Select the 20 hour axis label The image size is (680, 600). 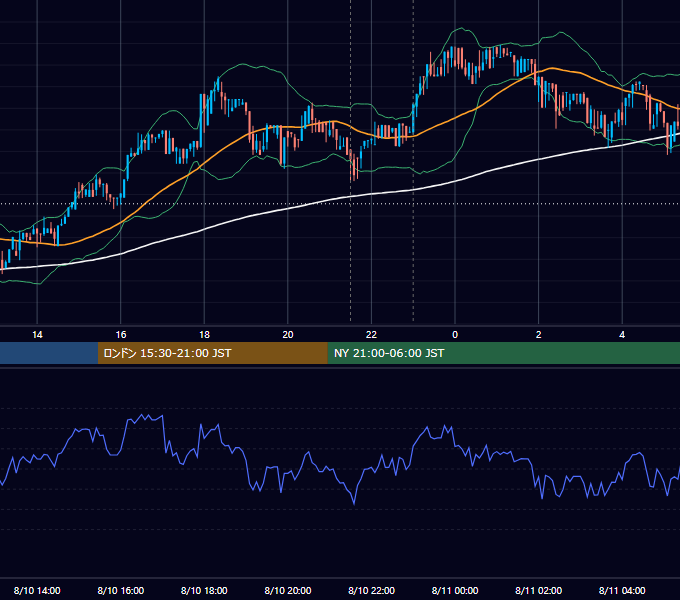coord(288,335)
